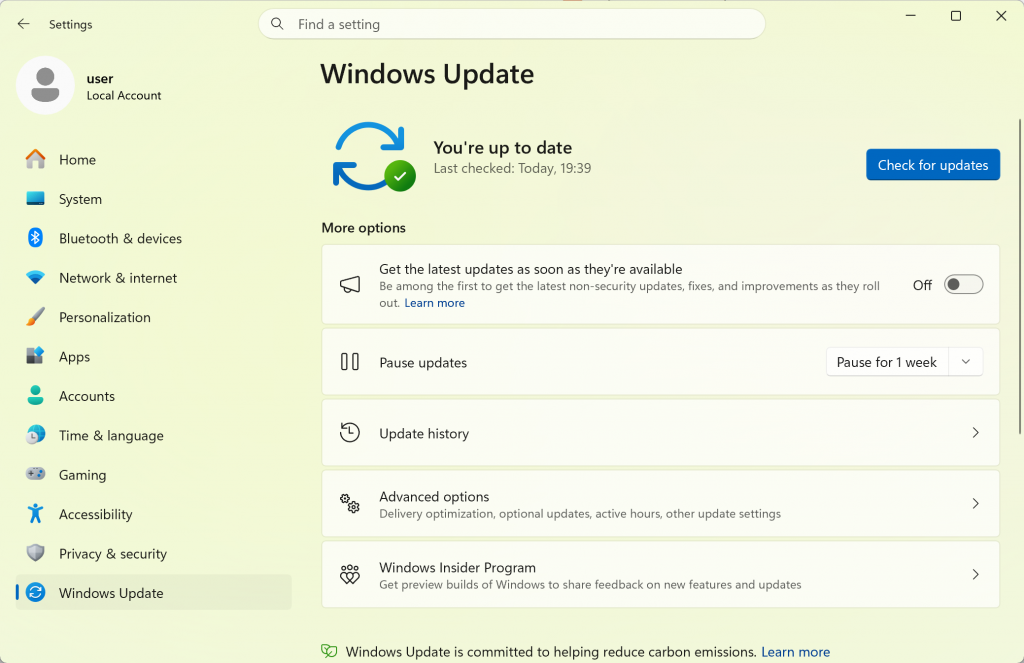Image resolution: width=1024 pixels, height=663 pixels.
Task: Click the Privacy & security shield icon
Action: click(35, 553)
